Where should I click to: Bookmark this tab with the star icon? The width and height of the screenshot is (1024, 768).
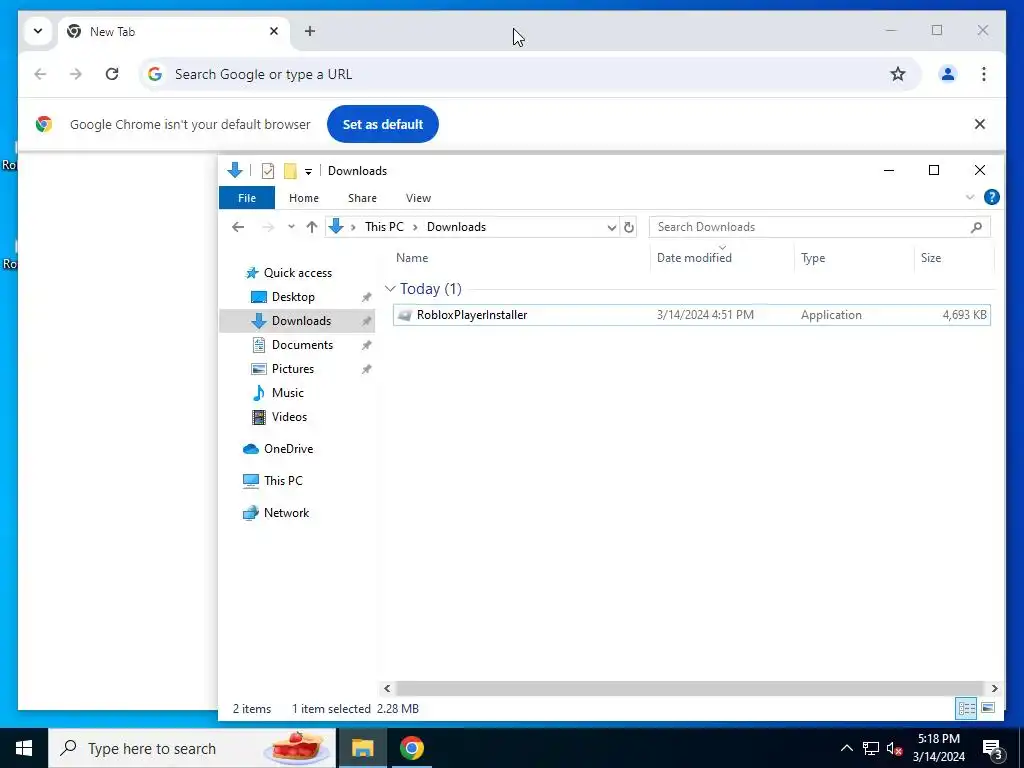pos(898,74)
